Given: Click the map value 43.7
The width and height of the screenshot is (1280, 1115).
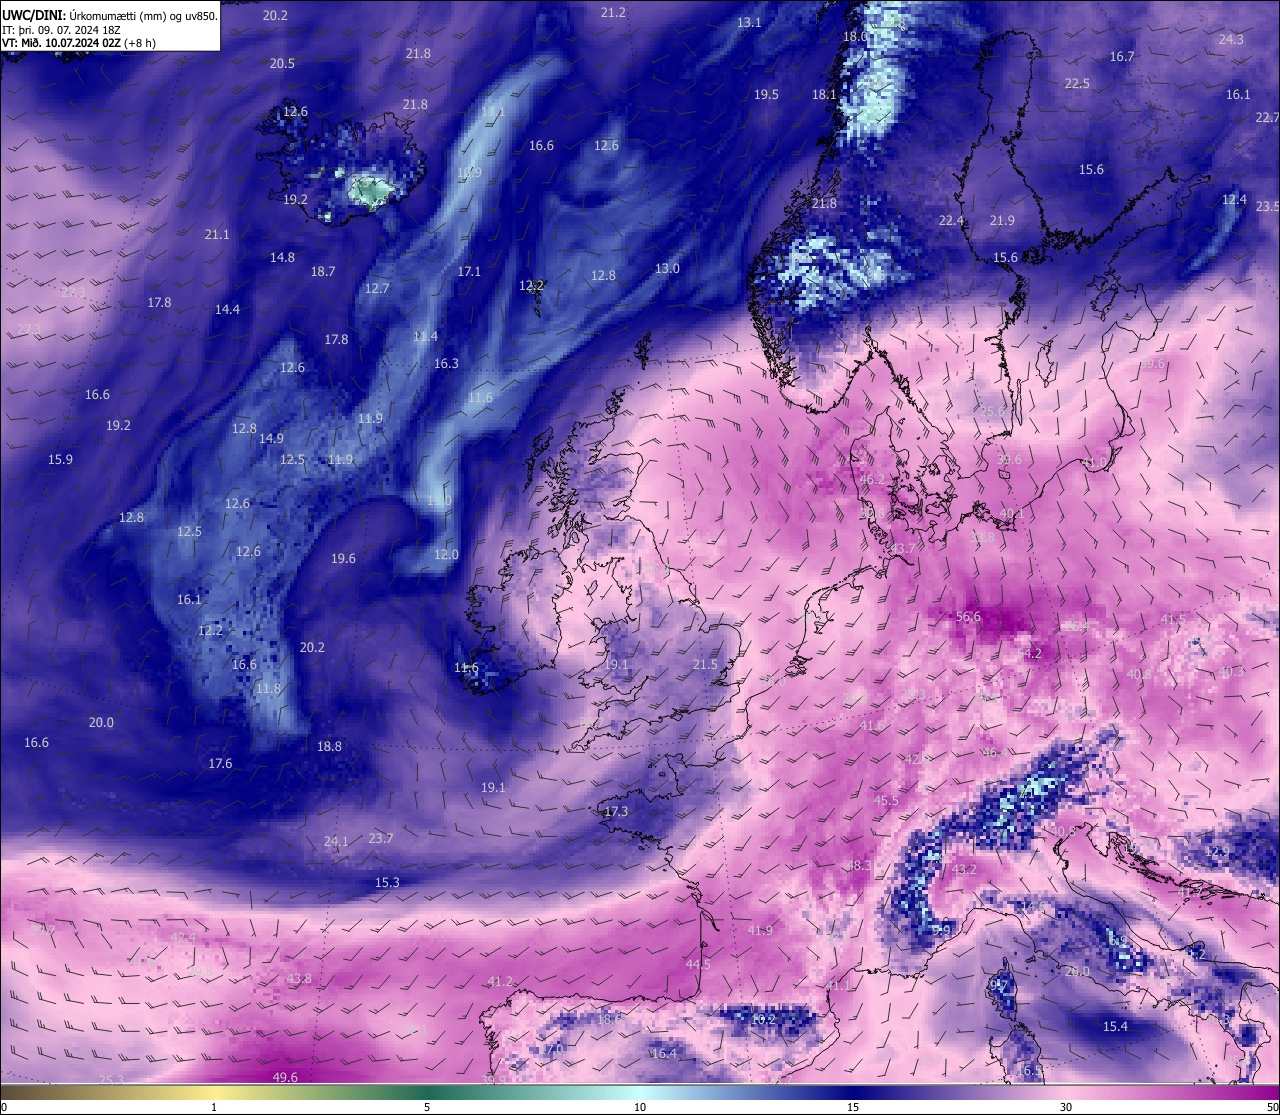Looking at the screenshot, I should [903, 549].
